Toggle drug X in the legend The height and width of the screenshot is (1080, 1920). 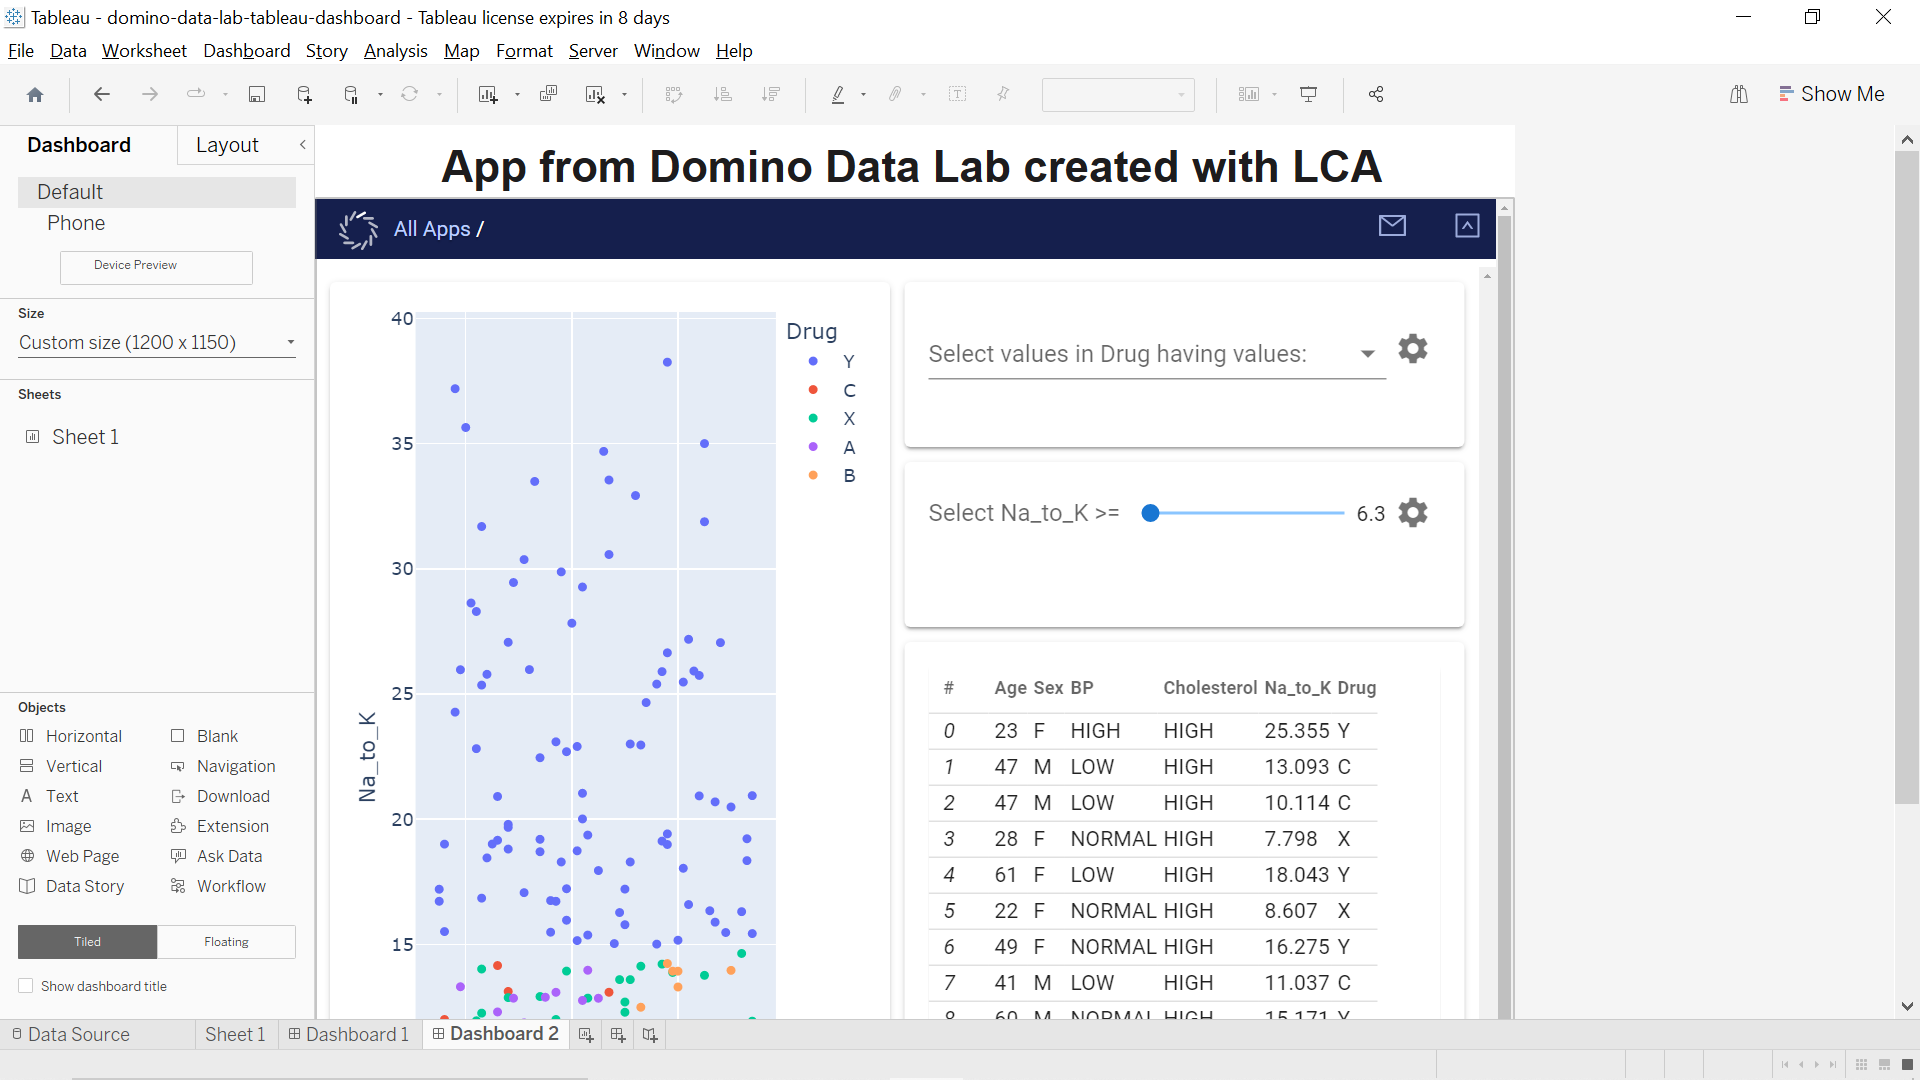(831, 418)
